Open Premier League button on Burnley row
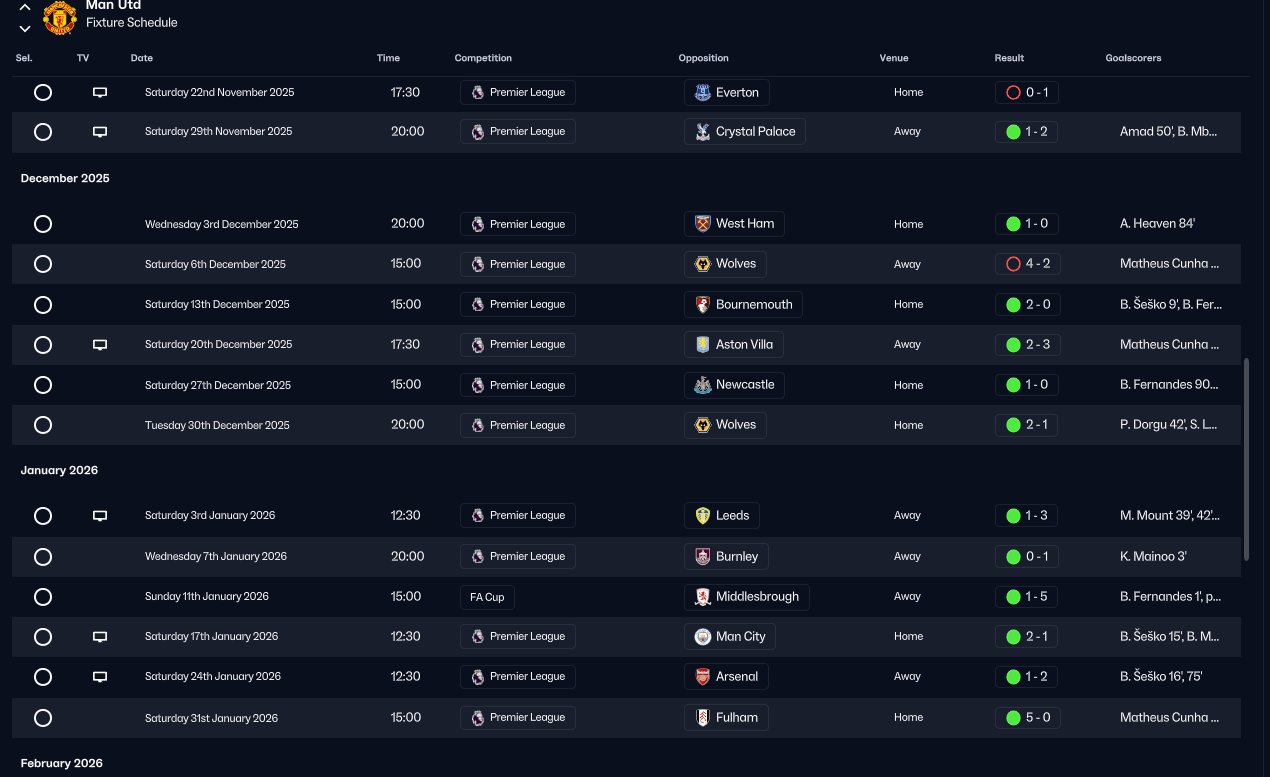Screen dimensions: 1270x777 (x=518, y=557)
